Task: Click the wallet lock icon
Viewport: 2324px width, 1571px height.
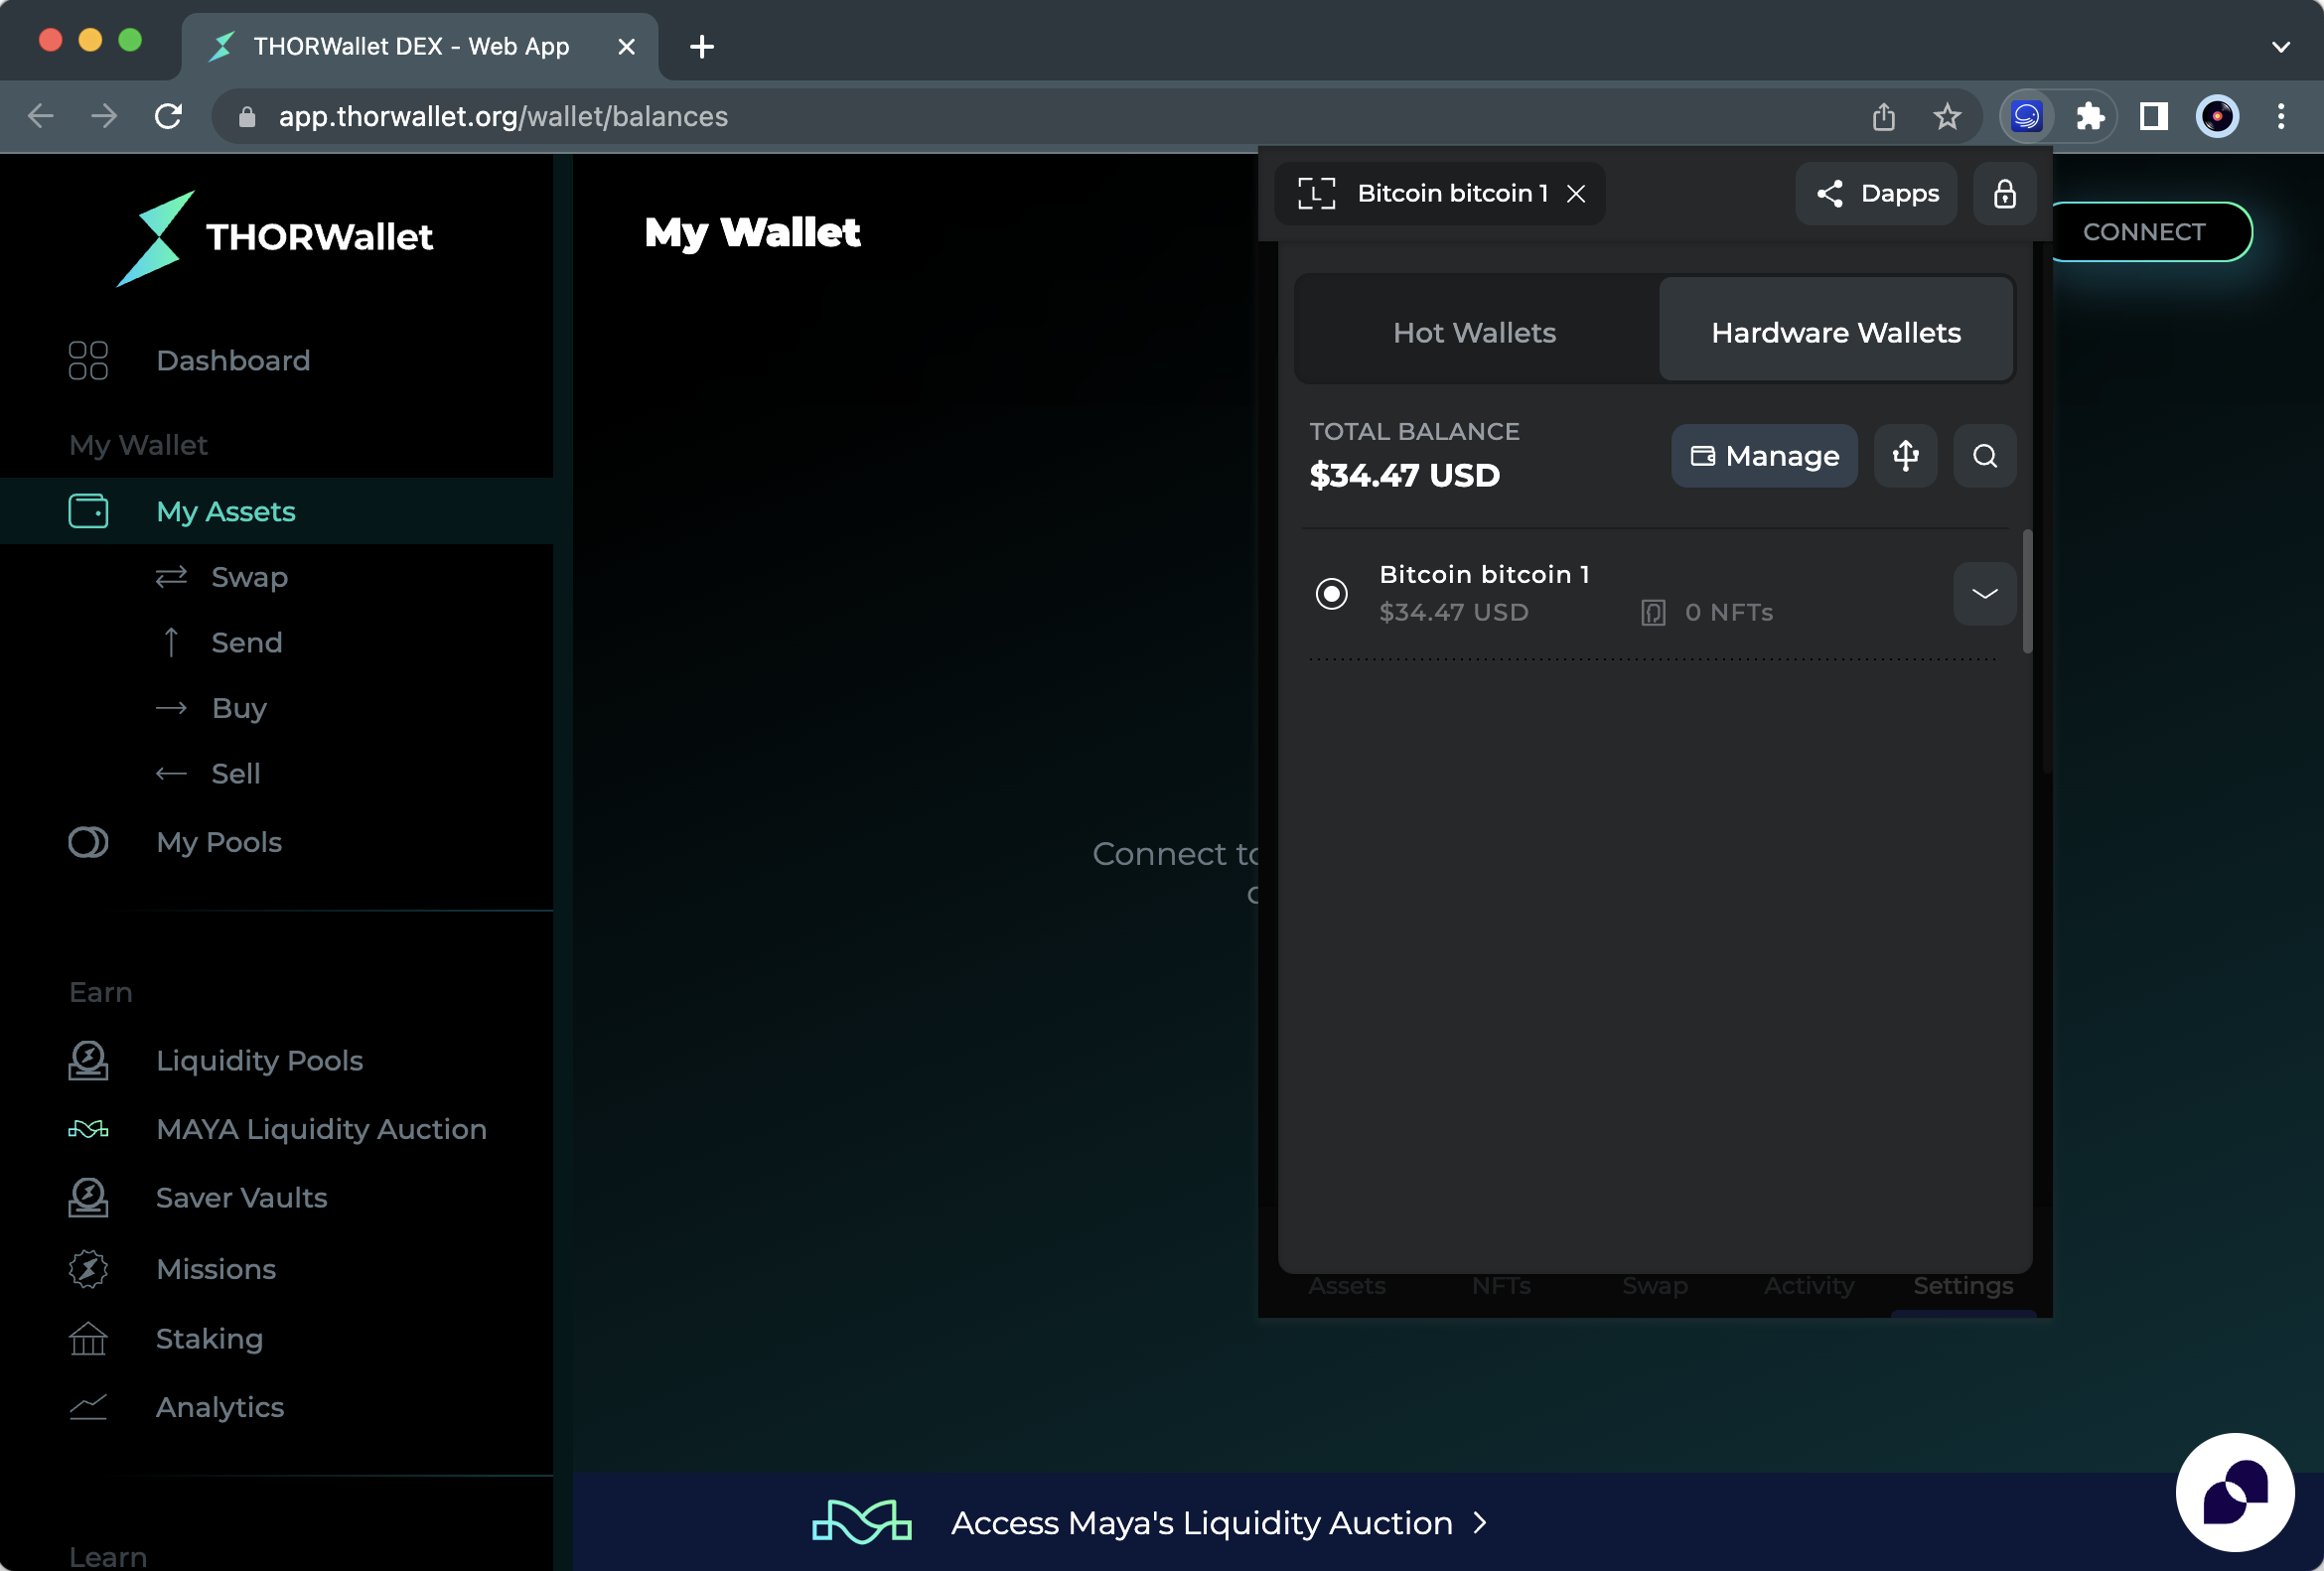Action: click(x=2004, y=193)
